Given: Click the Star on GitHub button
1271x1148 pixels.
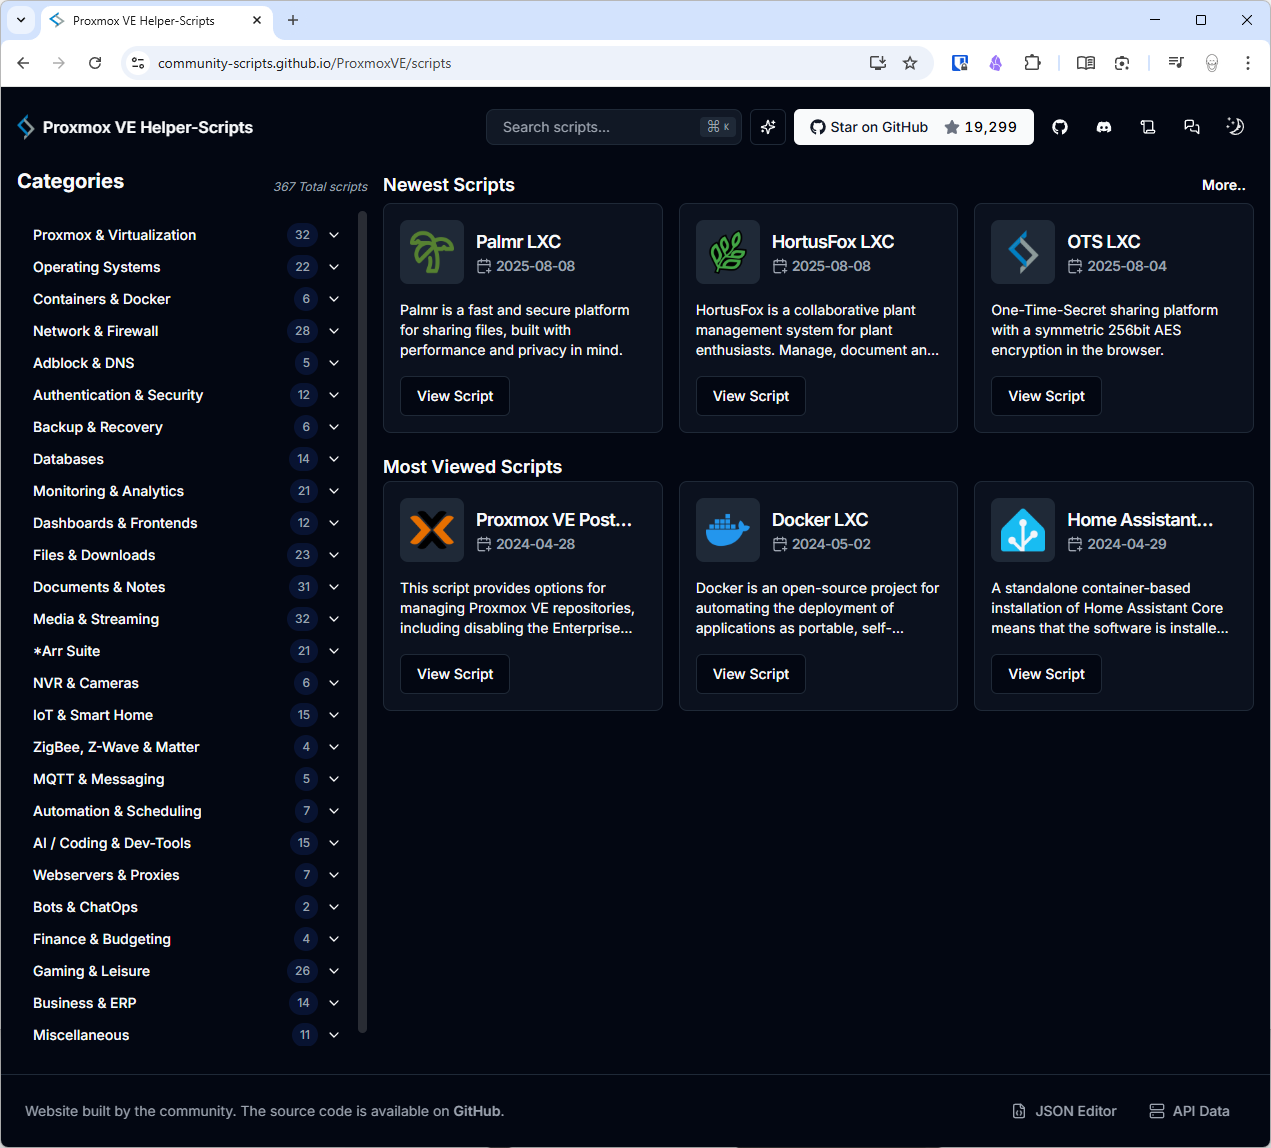Looking at the screenshot, I should pyautogui.click(x=914, y=127).
